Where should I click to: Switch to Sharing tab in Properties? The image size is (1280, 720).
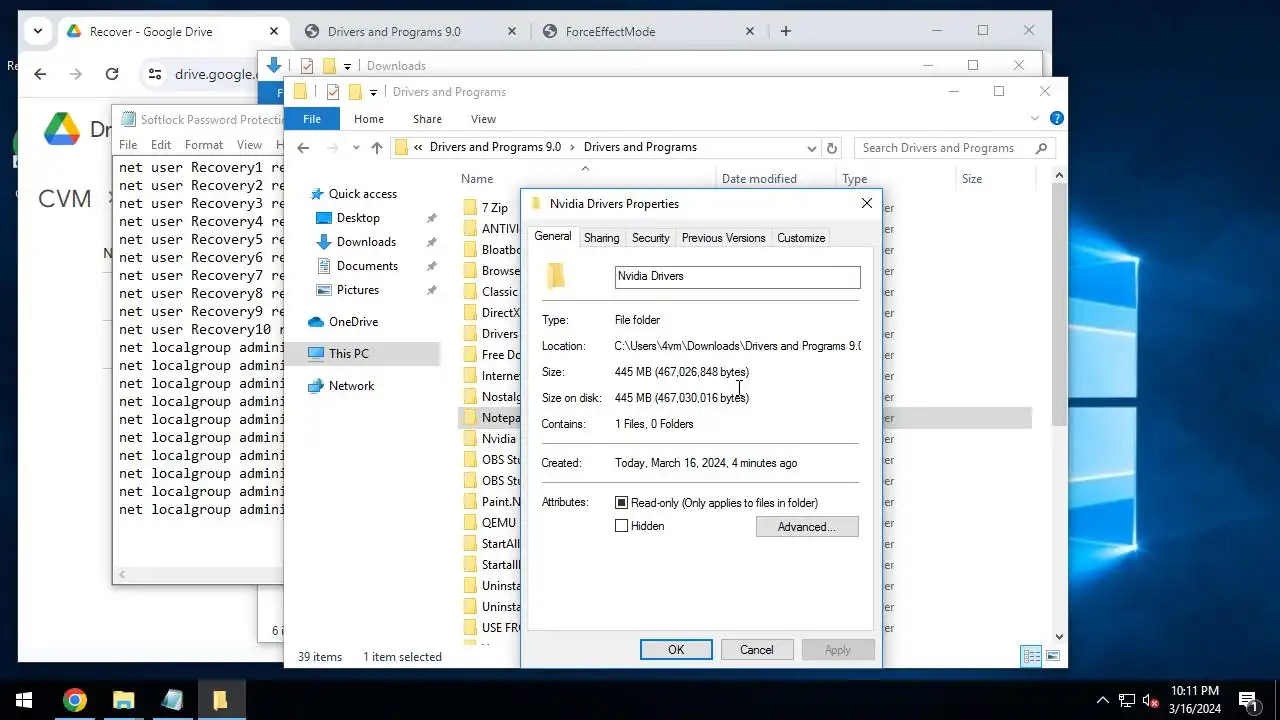601,238
